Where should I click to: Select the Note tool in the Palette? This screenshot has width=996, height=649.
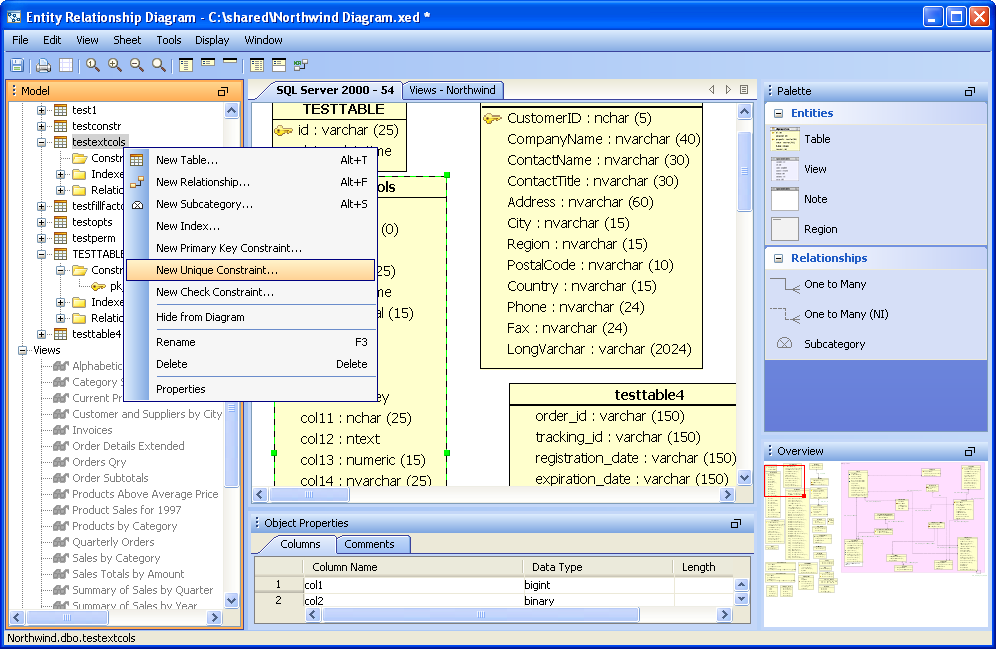pyautogui.click(x=815, y=199)
